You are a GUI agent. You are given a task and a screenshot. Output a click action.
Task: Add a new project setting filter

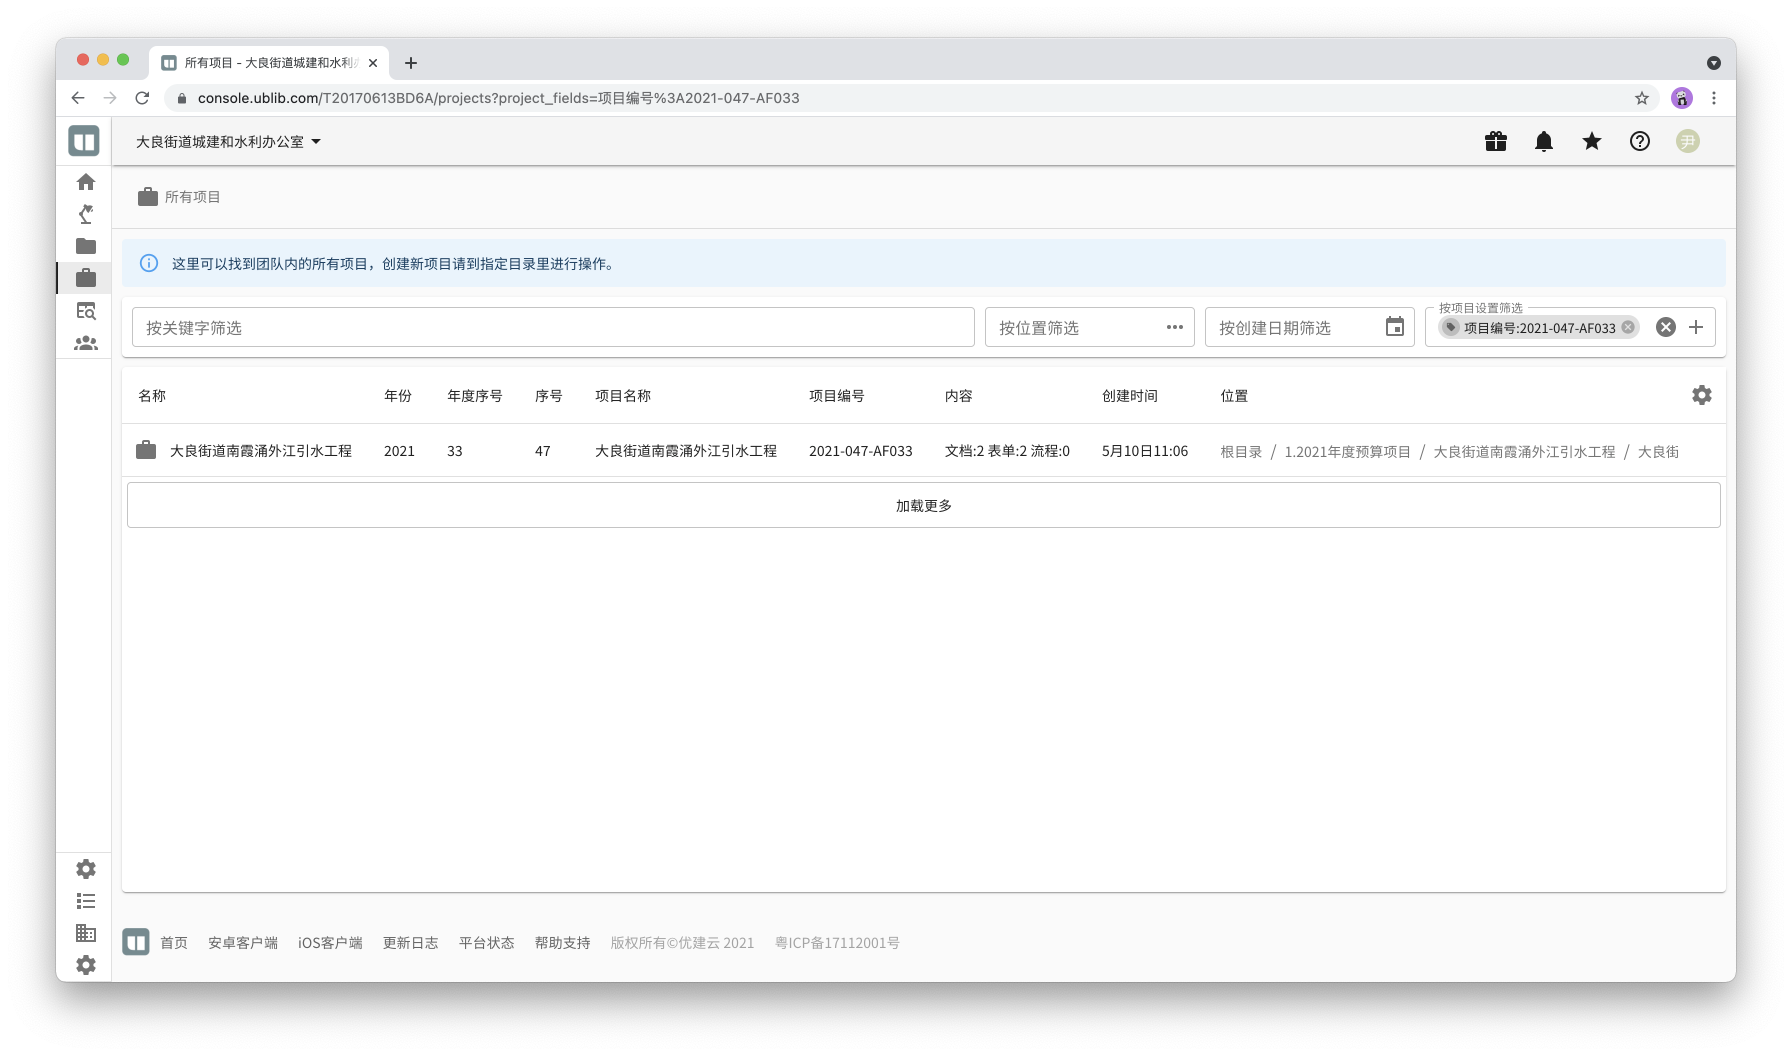1696,327
